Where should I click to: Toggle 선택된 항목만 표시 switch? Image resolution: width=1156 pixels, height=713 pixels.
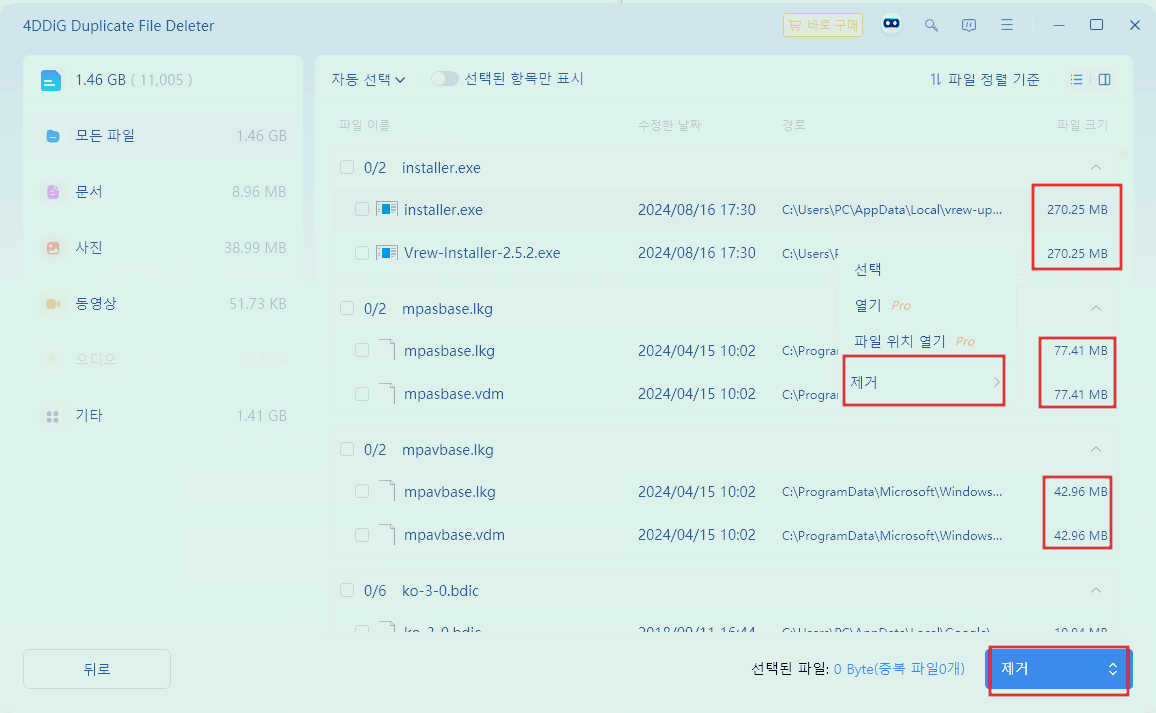[445, 79]
